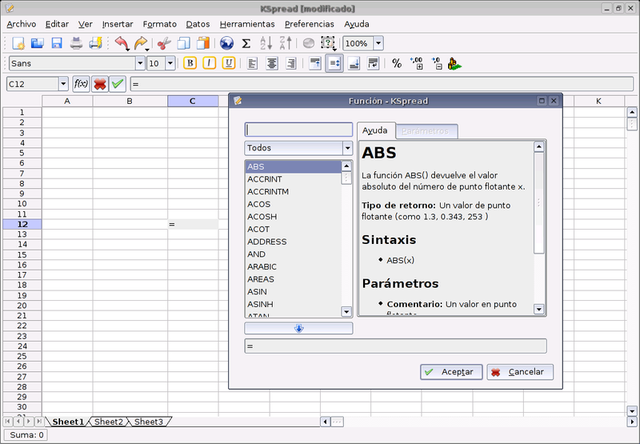Open the Formato menu
This screenshot has width=640, height=444.
pos(160,24)
